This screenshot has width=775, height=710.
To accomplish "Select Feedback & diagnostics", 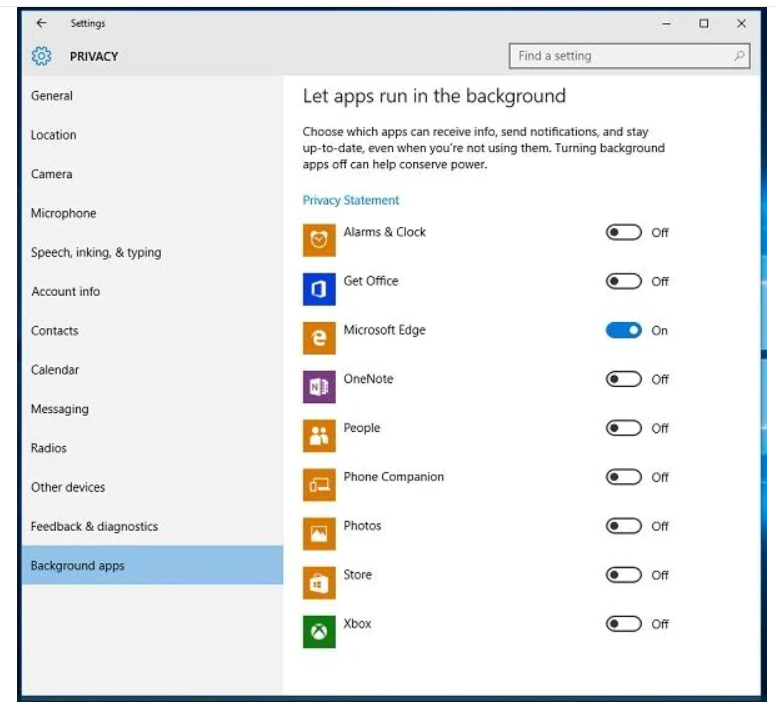I will click(x=152, y=526).
